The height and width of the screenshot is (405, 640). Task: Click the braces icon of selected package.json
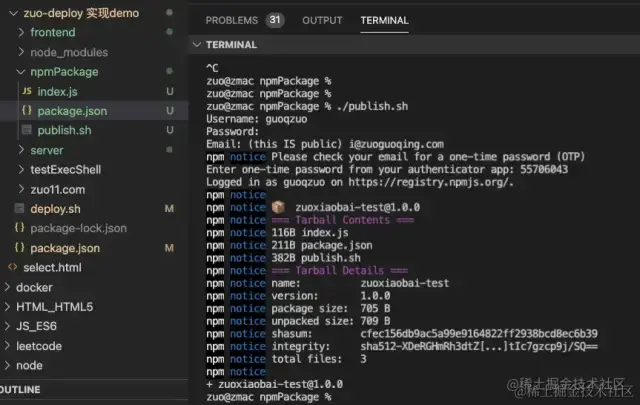pyautogui.click(x=27, y=111)
